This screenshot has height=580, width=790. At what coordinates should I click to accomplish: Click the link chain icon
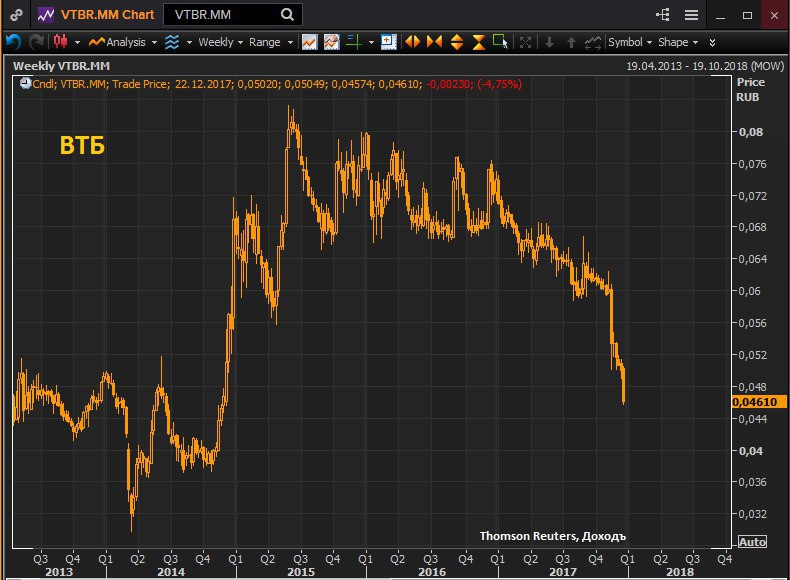click(16, 15)
